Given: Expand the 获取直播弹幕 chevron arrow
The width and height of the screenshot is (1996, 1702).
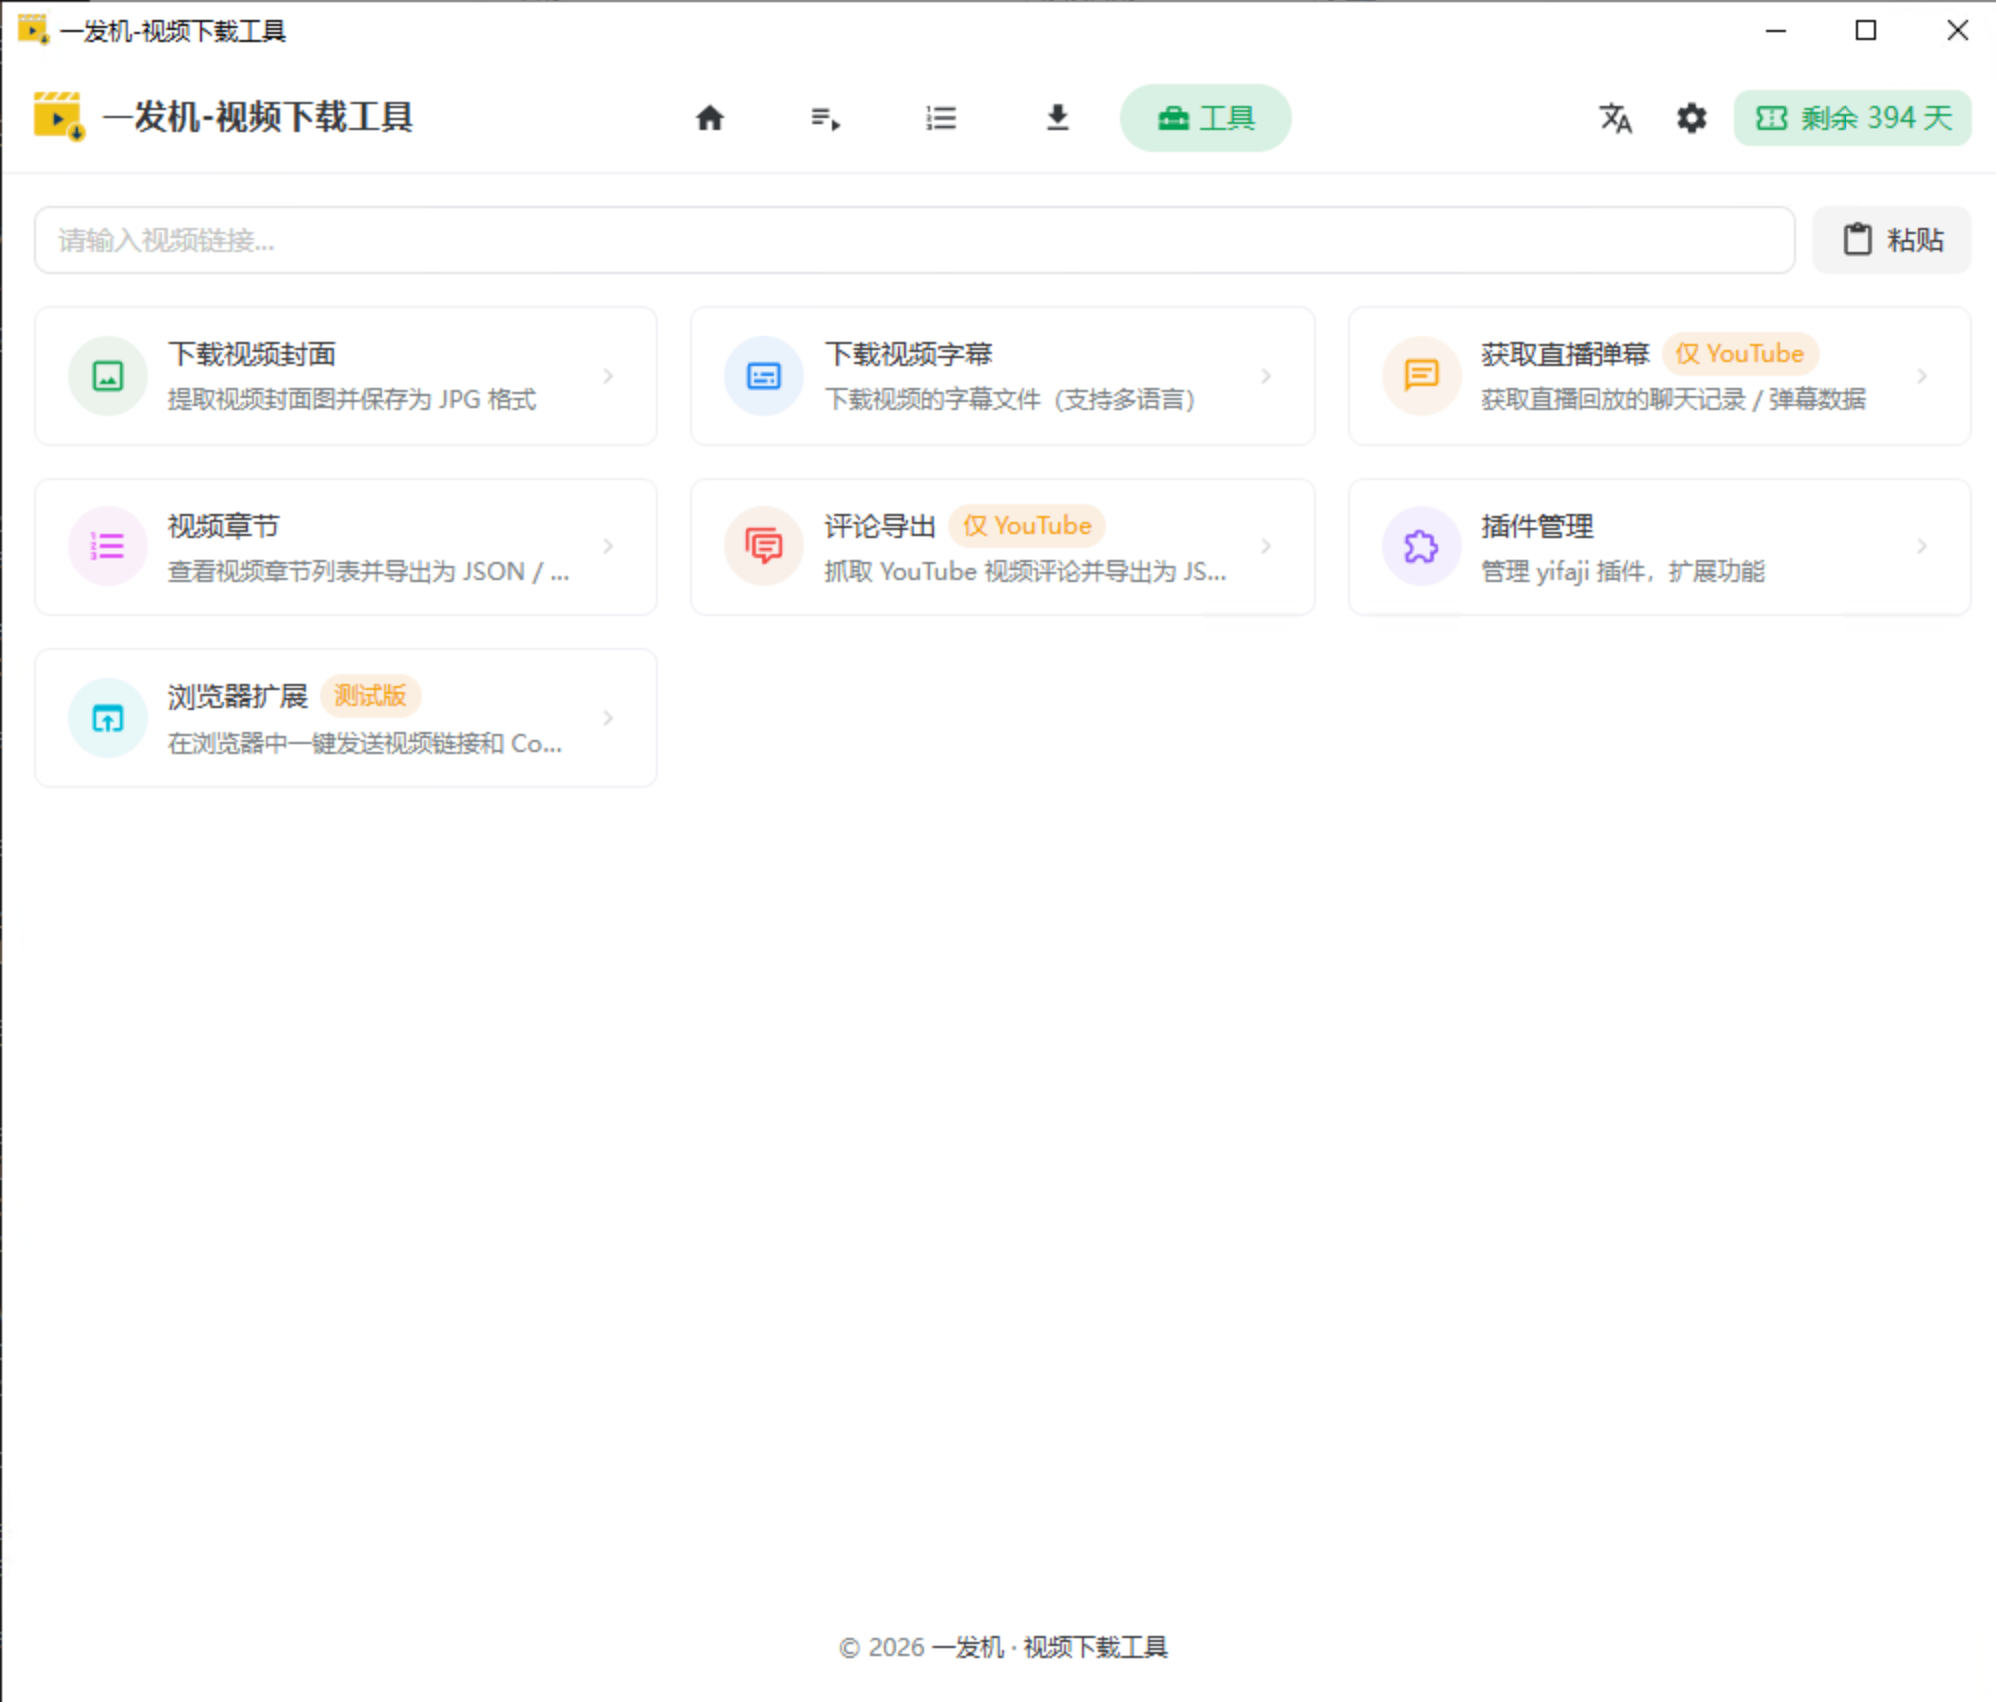Looking at the screenshot, I should 1922,376.
